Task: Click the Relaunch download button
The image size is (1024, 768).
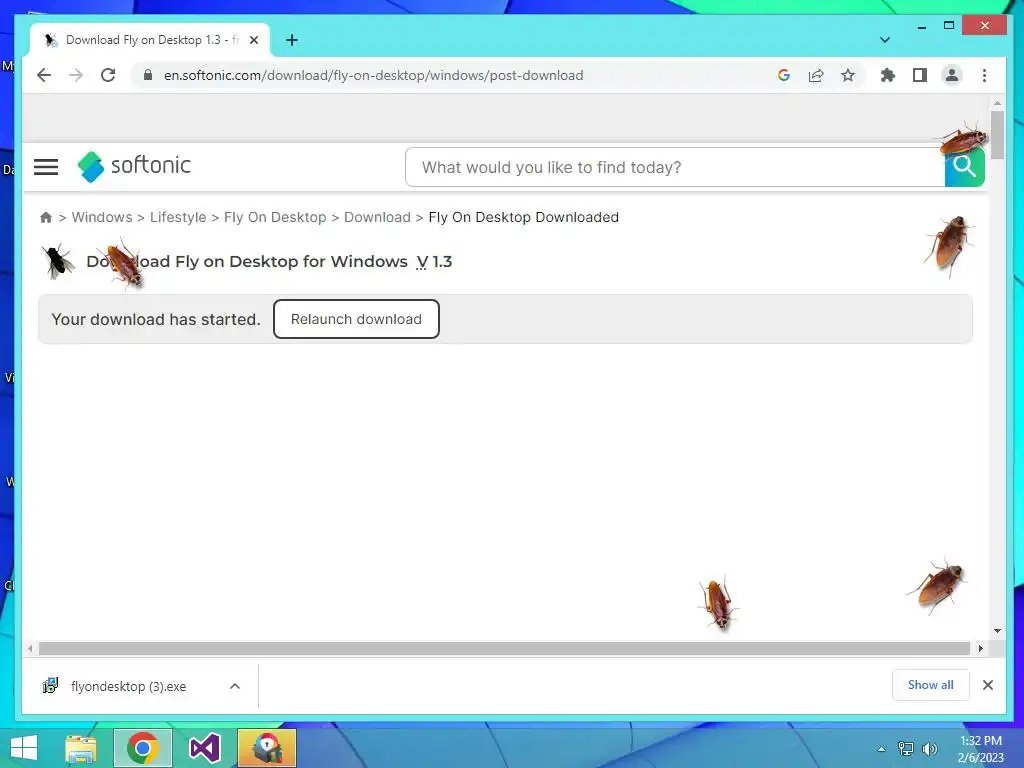Action: [356, 319]
